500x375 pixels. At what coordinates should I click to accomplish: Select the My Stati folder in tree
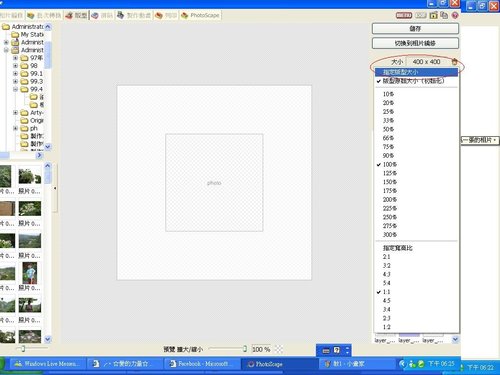pos(27,34)
